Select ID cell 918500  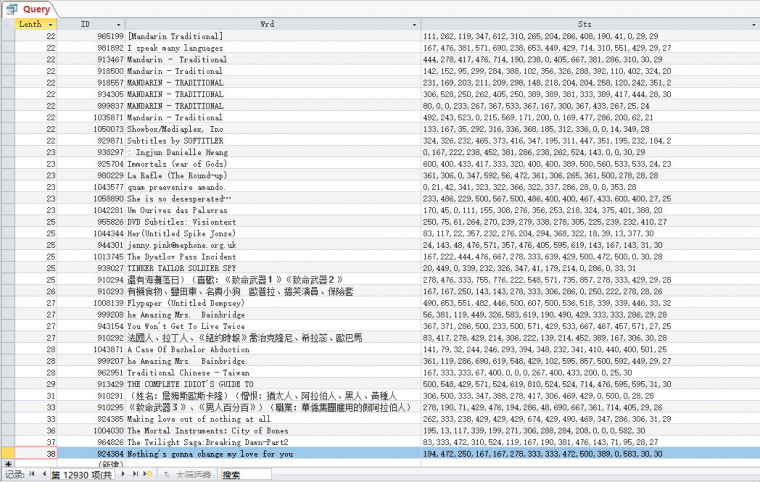point(91,71)
